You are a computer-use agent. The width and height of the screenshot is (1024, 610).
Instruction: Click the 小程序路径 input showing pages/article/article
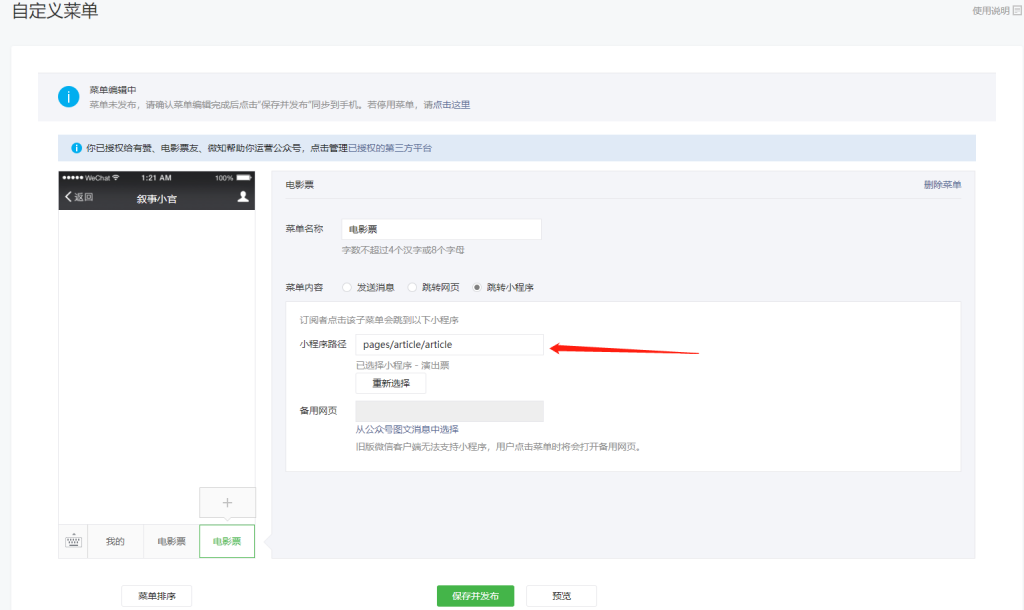pos(449,344)
